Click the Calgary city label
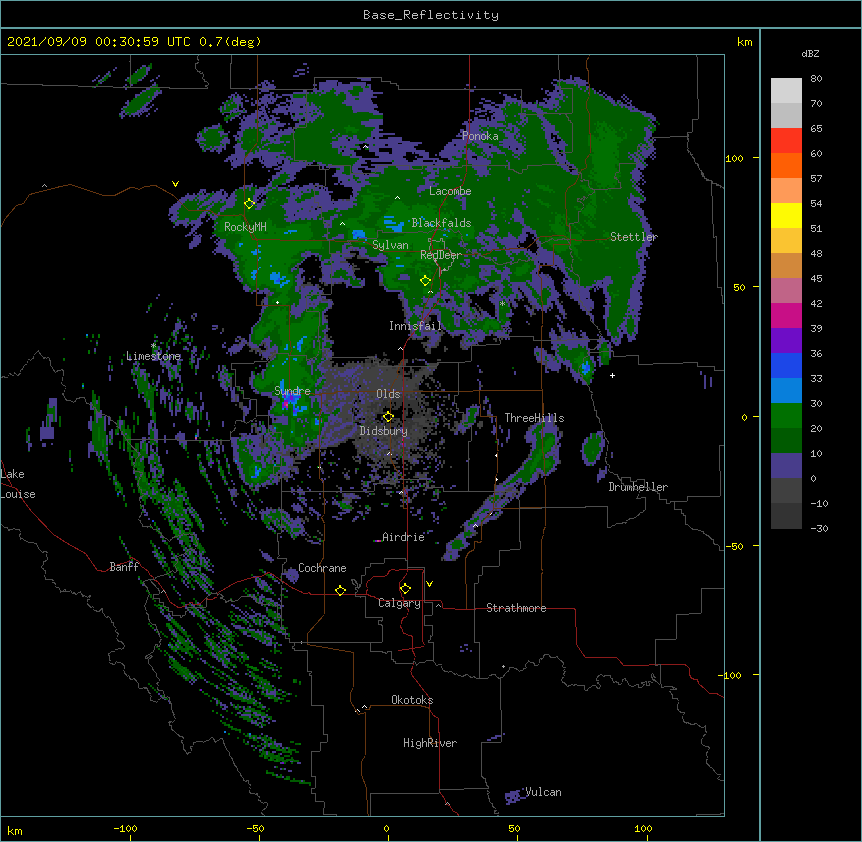This screenshot has width=862, height=842. [x=399, y=603]
